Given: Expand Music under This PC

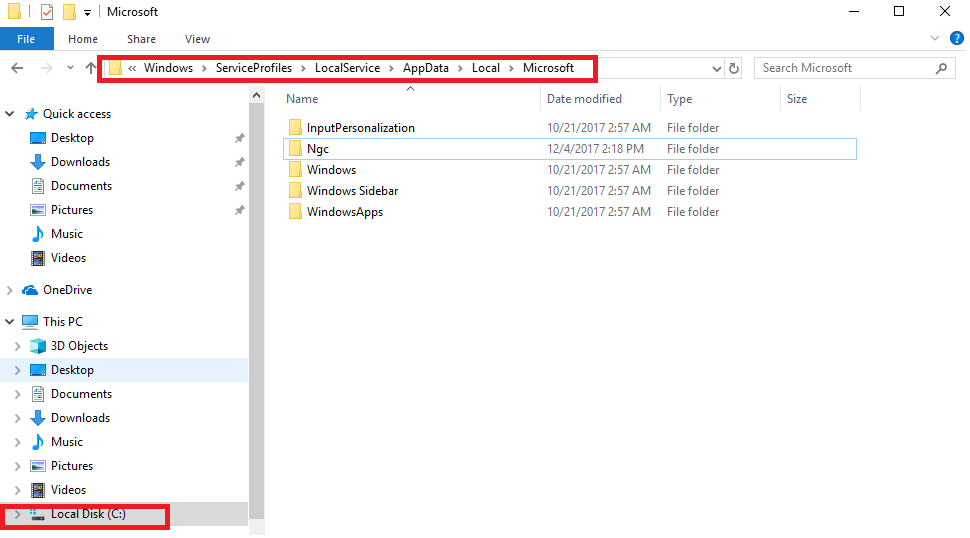Looking at the screenshot, I should (x=18, y=442).
